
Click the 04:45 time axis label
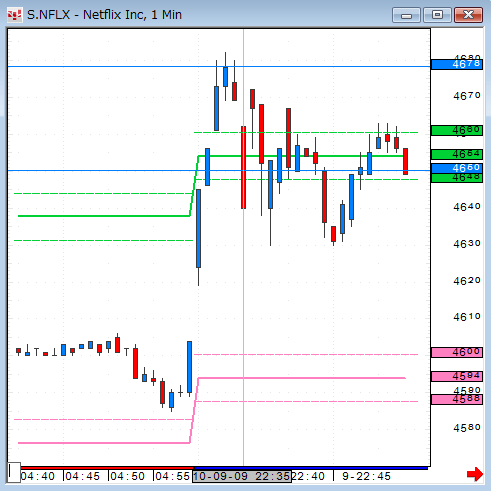83,476
